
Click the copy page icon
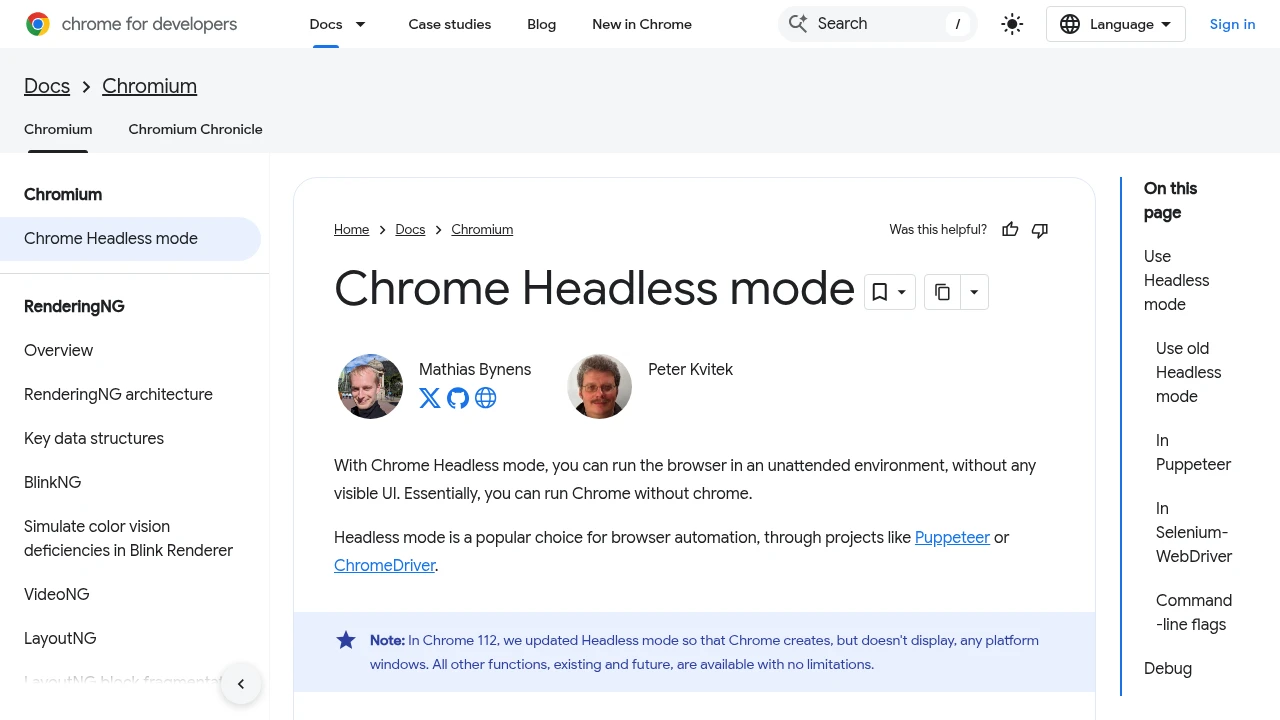[942, 292]
